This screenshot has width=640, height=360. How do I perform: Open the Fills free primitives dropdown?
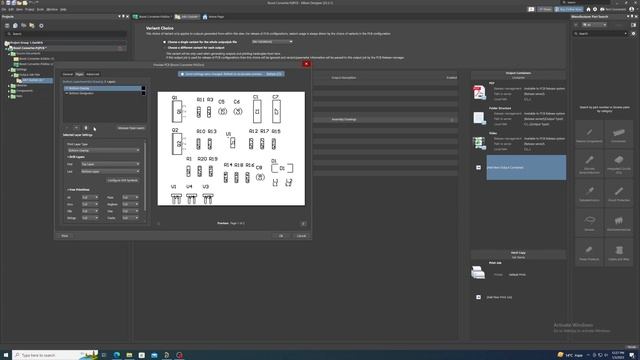(x=90, y=211)
